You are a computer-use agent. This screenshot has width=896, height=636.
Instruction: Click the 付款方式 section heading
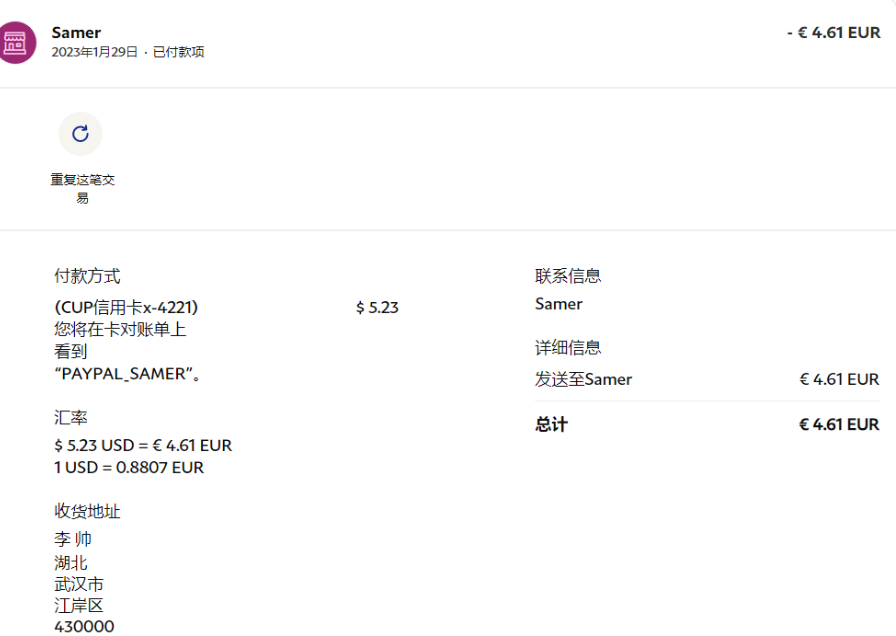coord(87,276)
